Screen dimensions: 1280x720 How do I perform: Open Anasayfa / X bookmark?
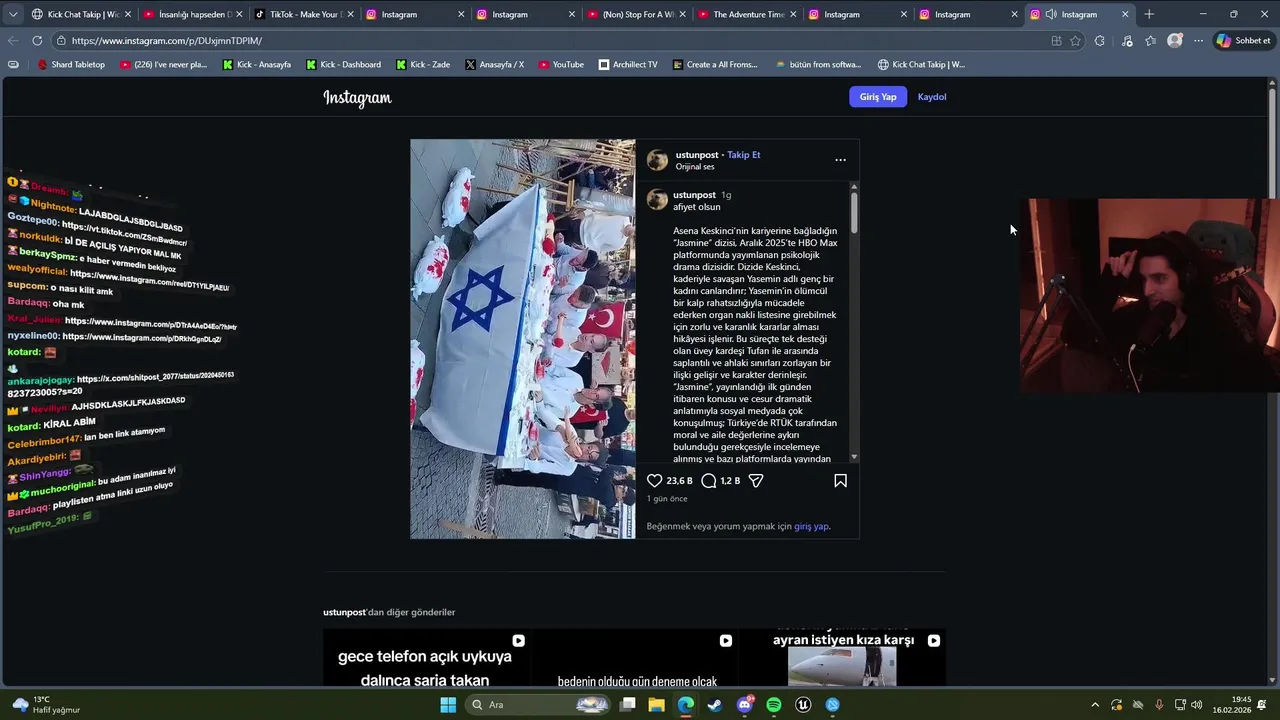tap(494, 65)
